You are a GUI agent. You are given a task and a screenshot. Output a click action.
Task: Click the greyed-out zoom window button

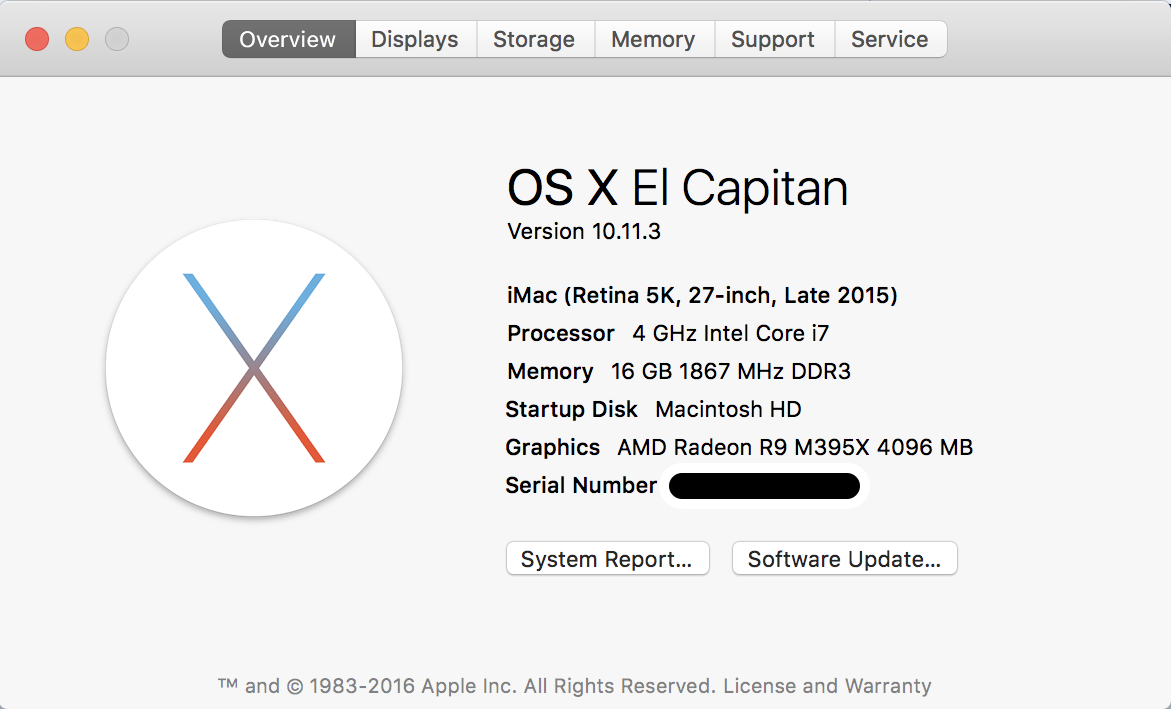(x=117, y=40)
